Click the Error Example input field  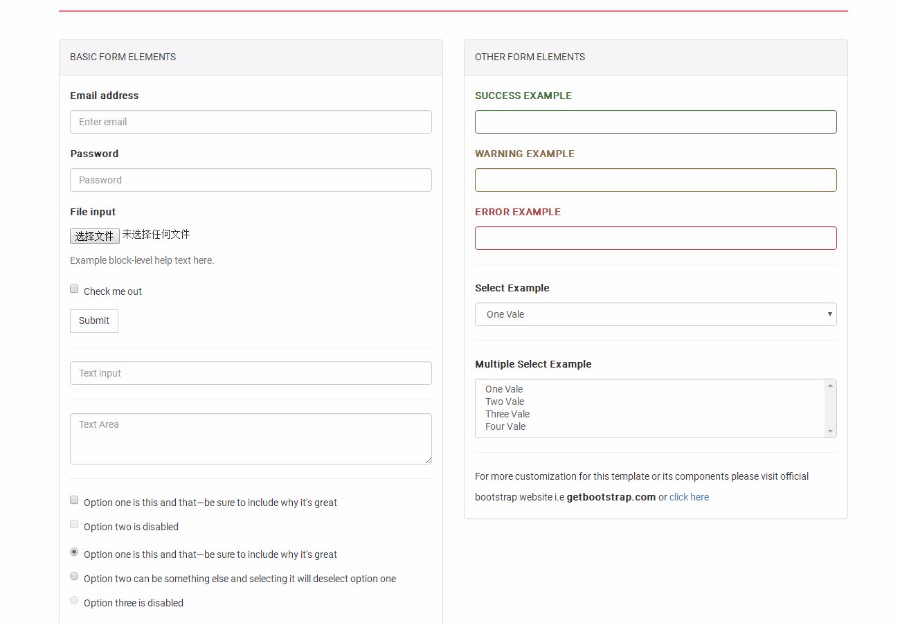tap(655, 238)
